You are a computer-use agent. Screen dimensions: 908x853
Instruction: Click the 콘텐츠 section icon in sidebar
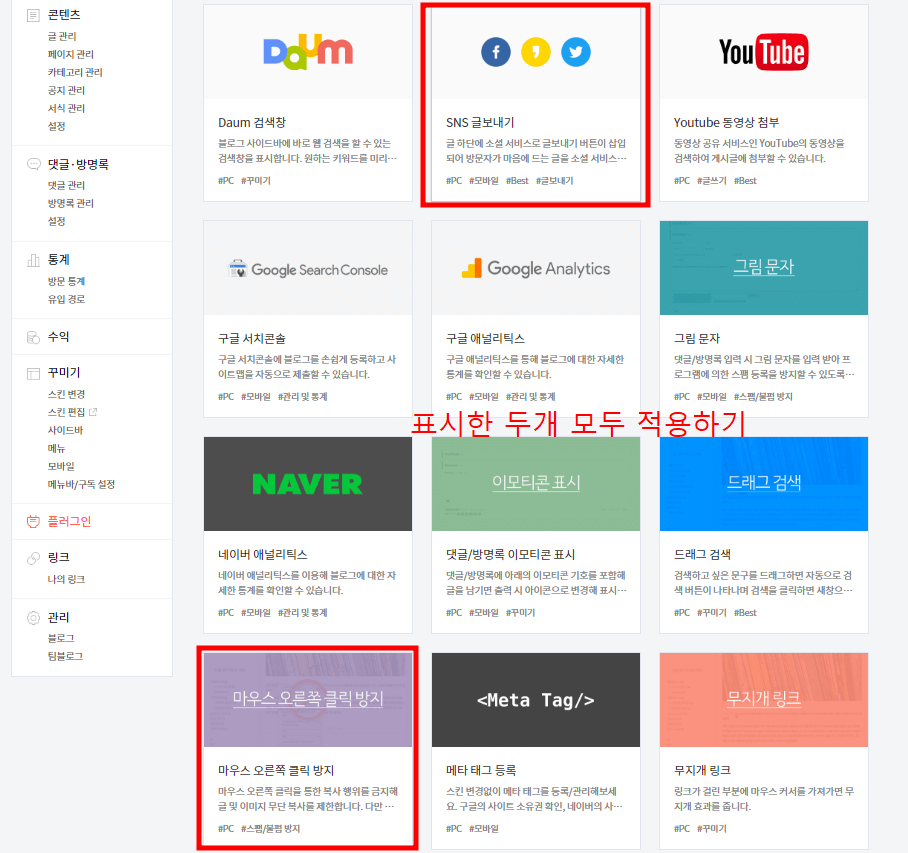pos(34,15)
